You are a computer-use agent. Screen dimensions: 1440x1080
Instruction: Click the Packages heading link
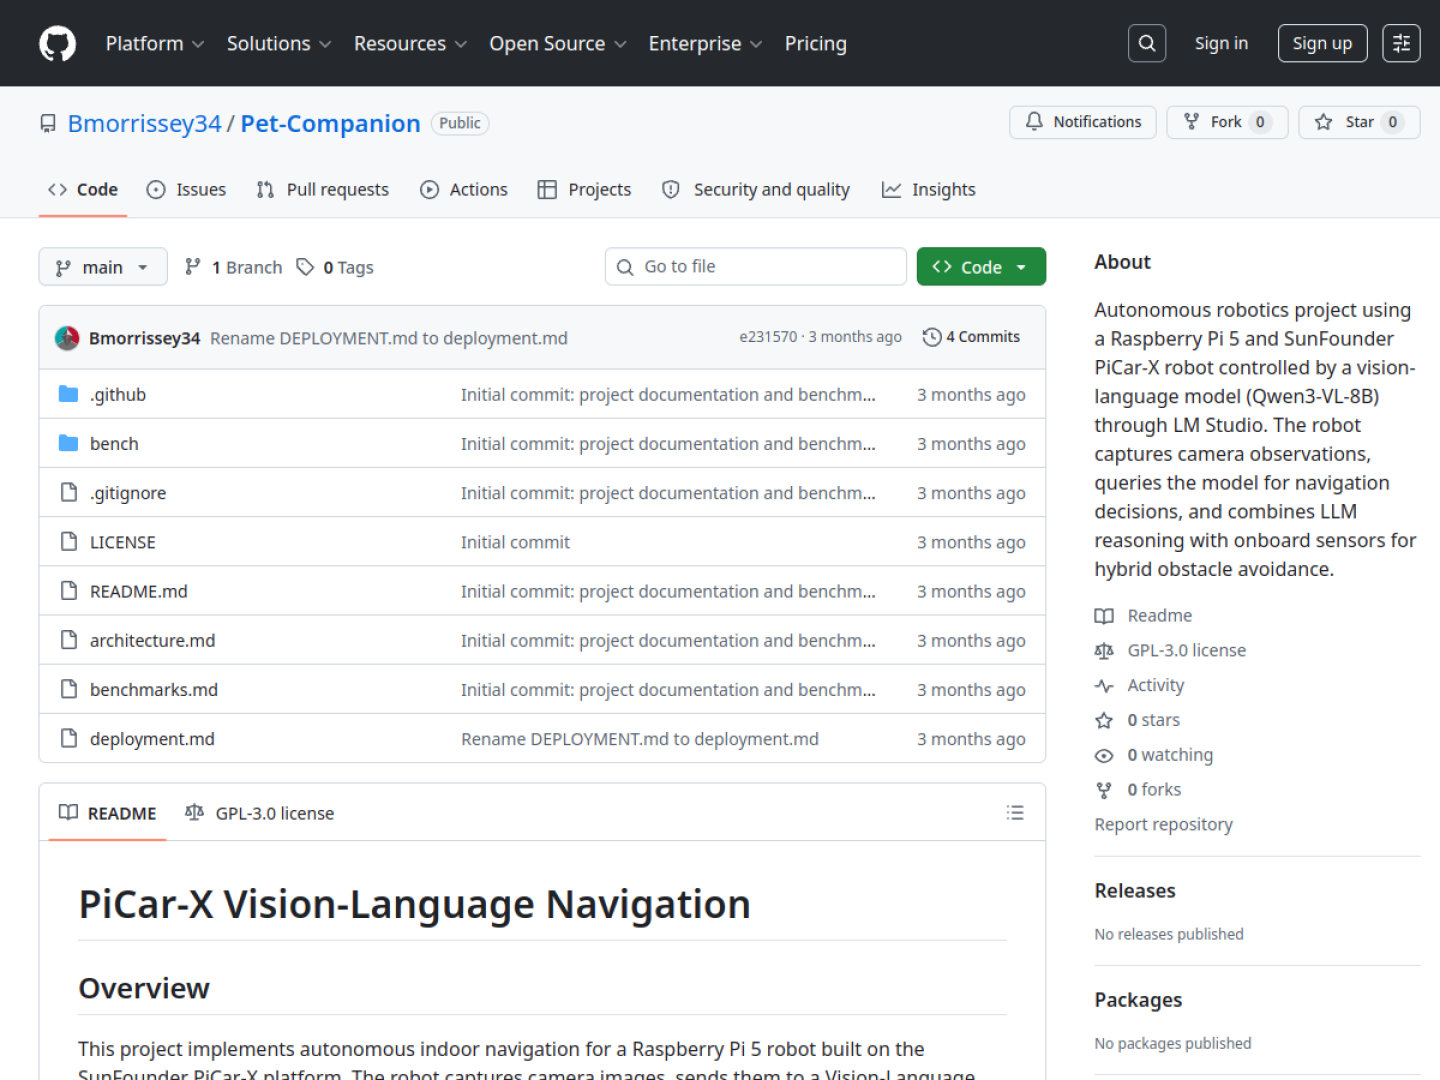pos(1138,1000)
